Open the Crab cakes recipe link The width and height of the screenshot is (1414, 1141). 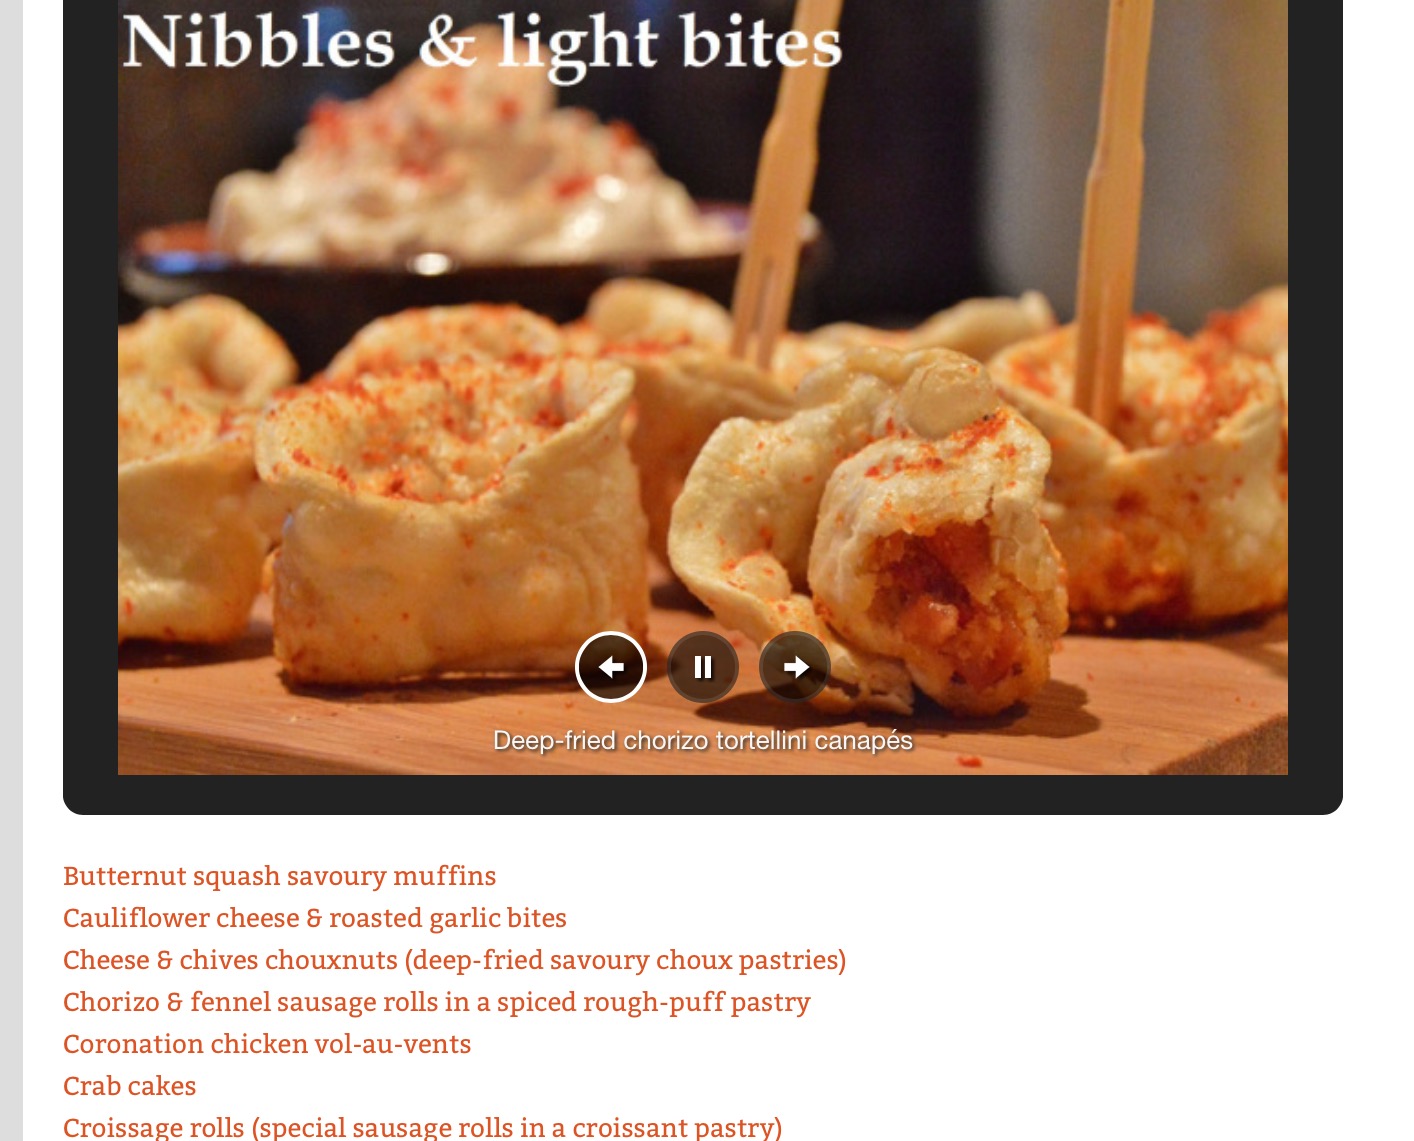[x=130, y=1086]
